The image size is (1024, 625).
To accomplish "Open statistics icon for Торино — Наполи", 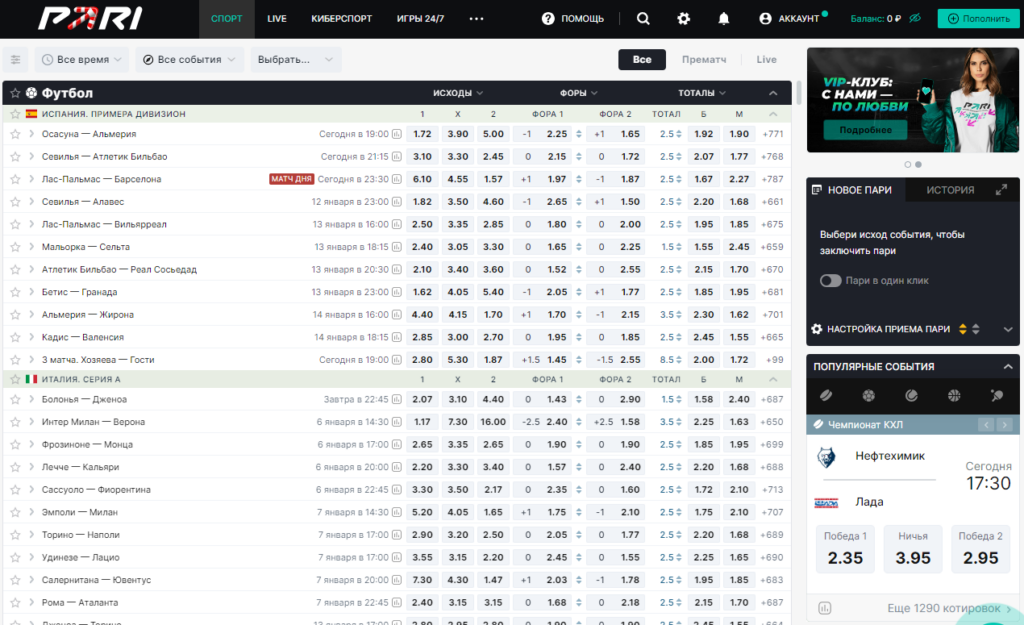I will (x=396, y=535).
